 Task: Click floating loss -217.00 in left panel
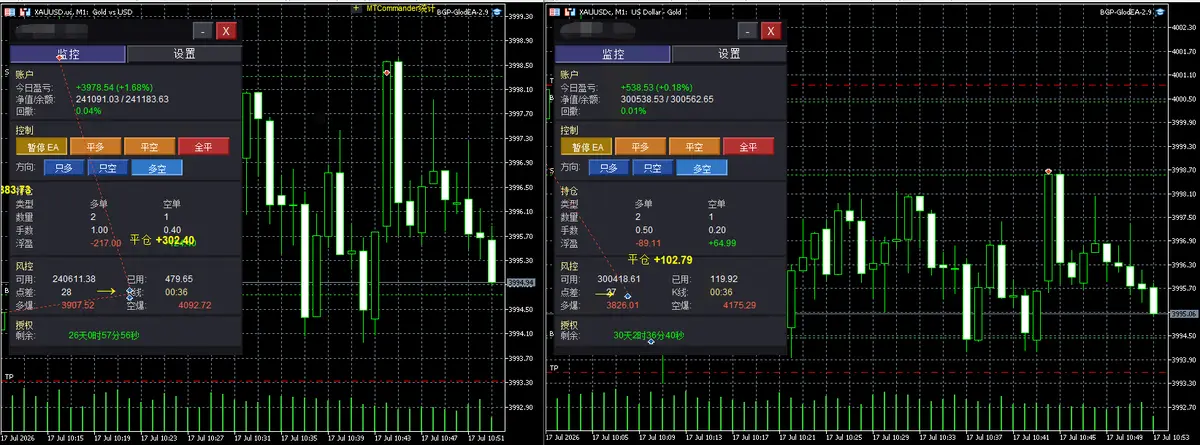[105, 243]
